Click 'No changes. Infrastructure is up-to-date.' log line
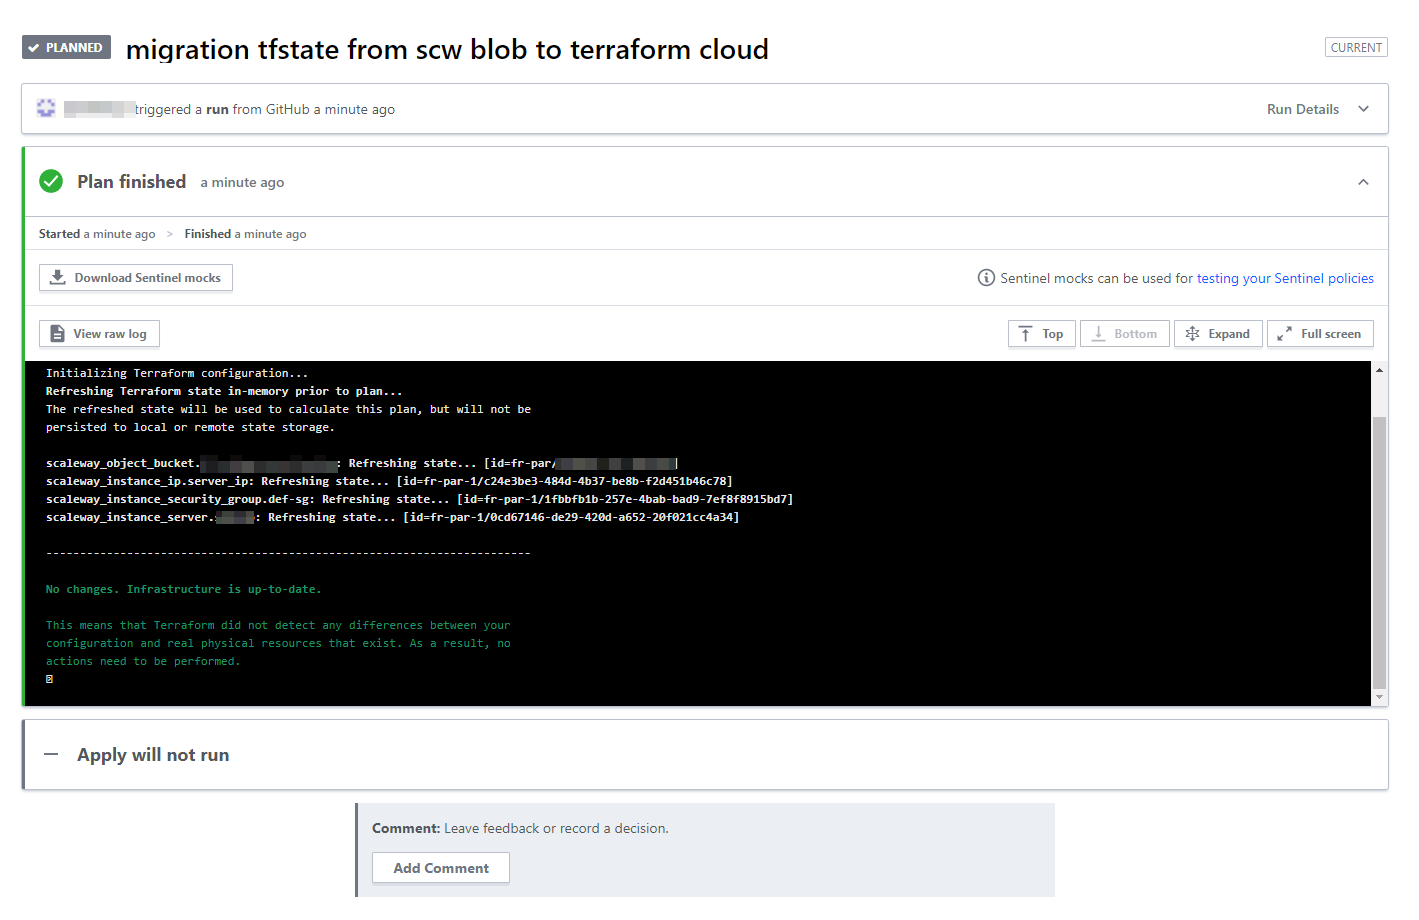Viewport: 1419px width, 920px height. (183, 589)
